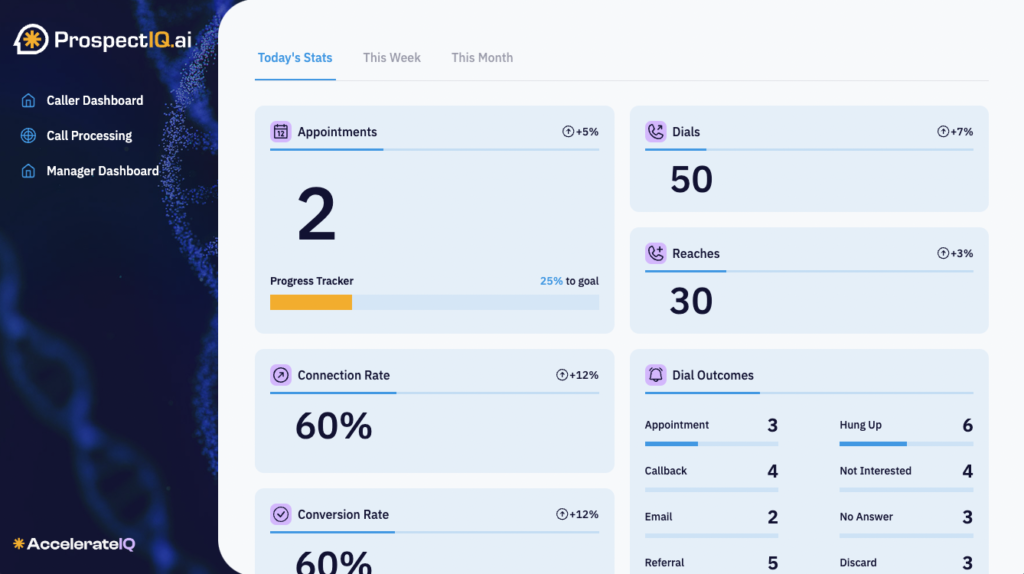
Task: Click the Appointments calendar icon
Action: pyautogui.click(x=281, y=132)
